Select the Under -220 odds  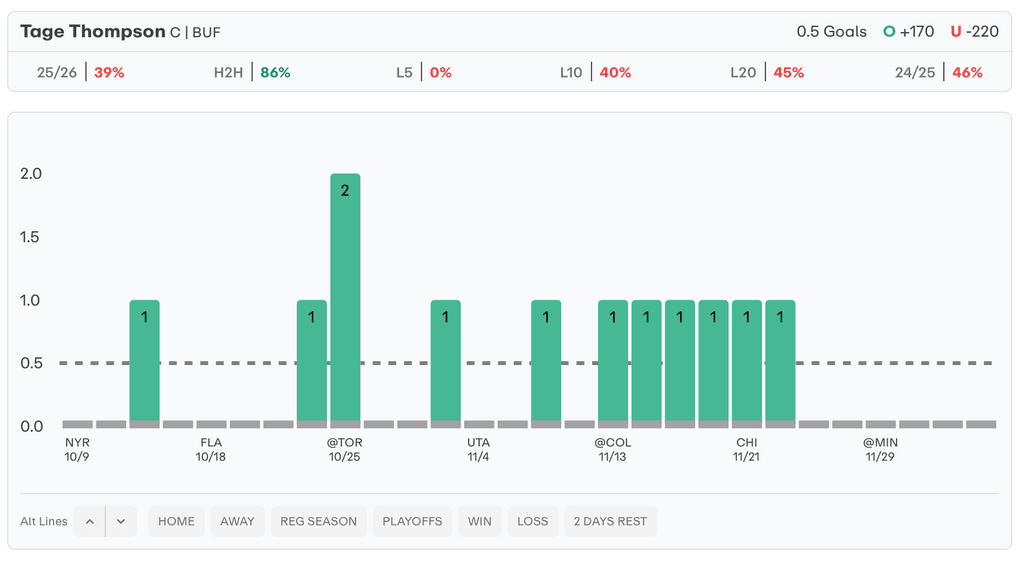pyautogui.click(x=974, y=32)
